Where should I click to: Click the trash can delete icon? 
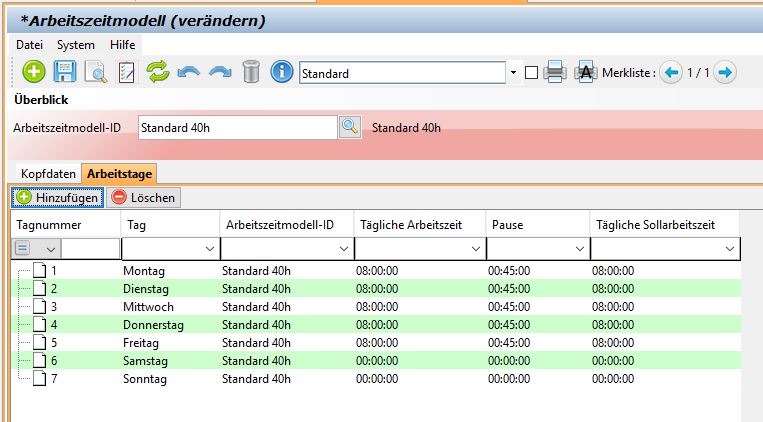[x=251, y=72]
